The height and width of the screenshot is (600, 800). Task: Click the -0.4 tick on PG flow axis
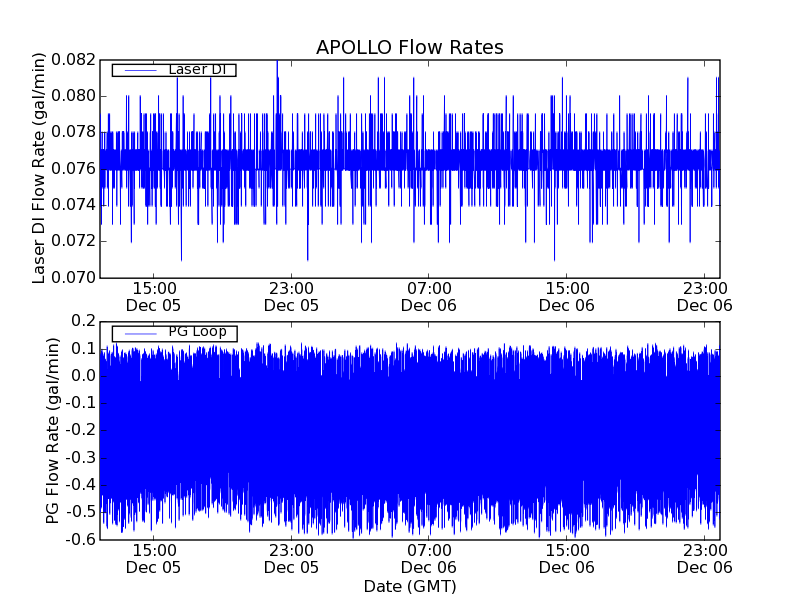pyautogui.click(x=81, y=485)
